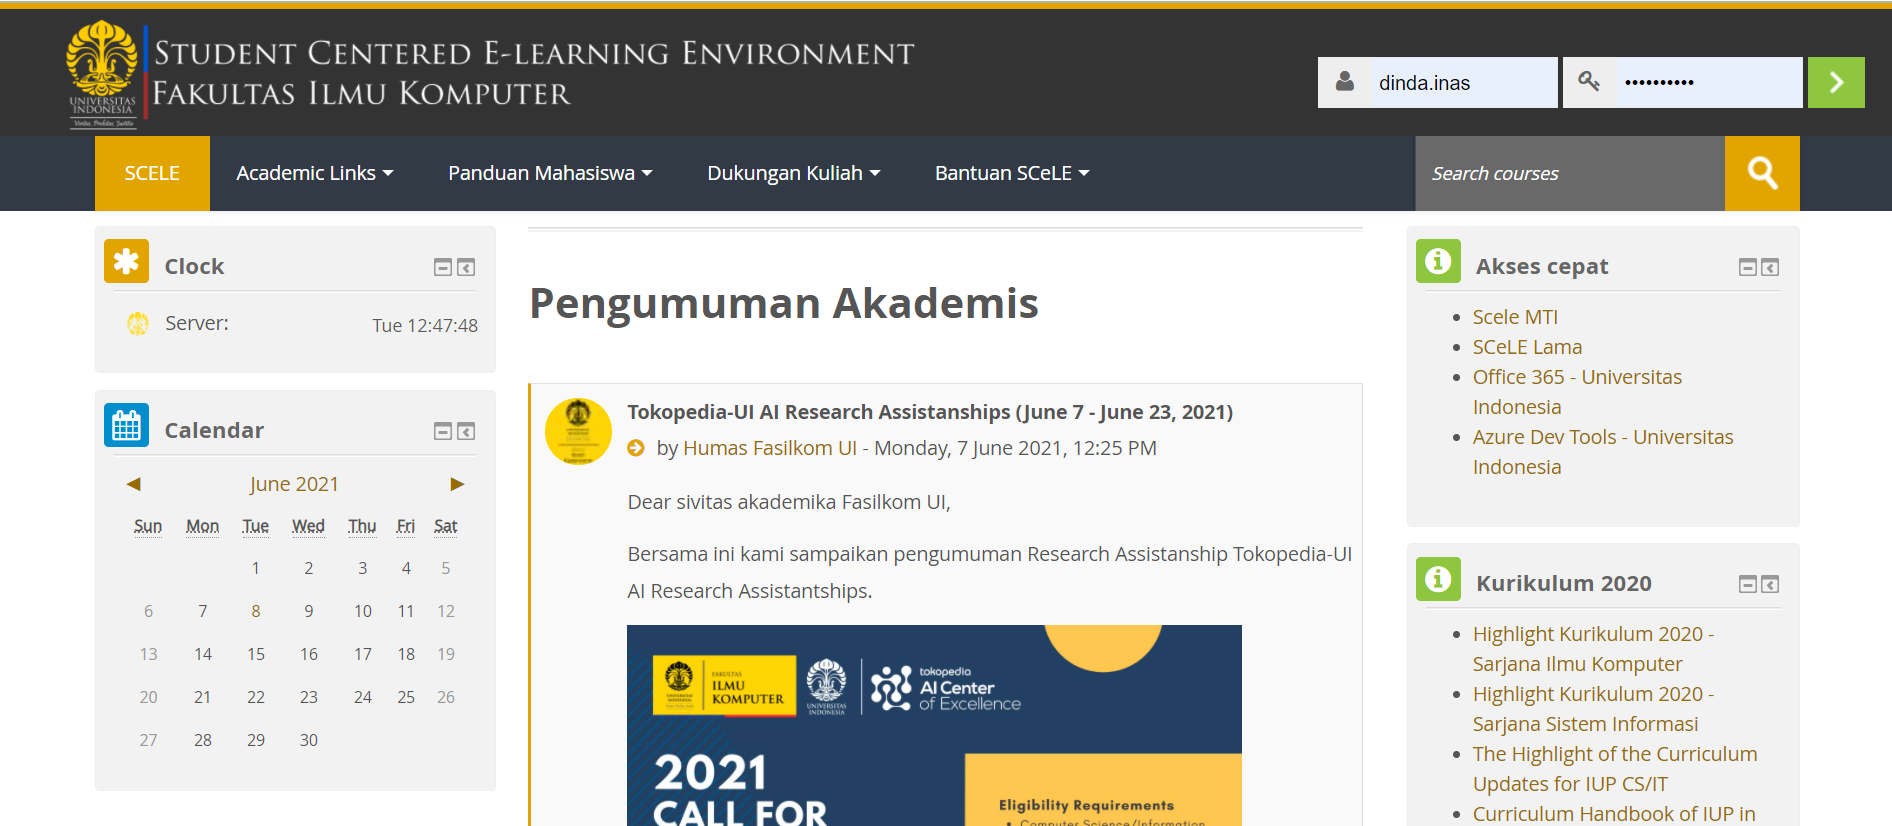Click the Calendar block icon
This screenshot has width=1892, height=826.
click(x=127, y=426)
